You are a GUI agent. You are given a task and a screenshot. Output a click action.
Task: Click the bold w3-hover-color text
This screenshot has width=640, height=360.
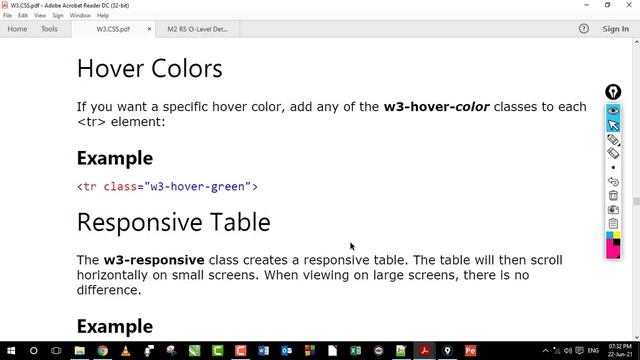pyautogui.click(x=436, y=107)
